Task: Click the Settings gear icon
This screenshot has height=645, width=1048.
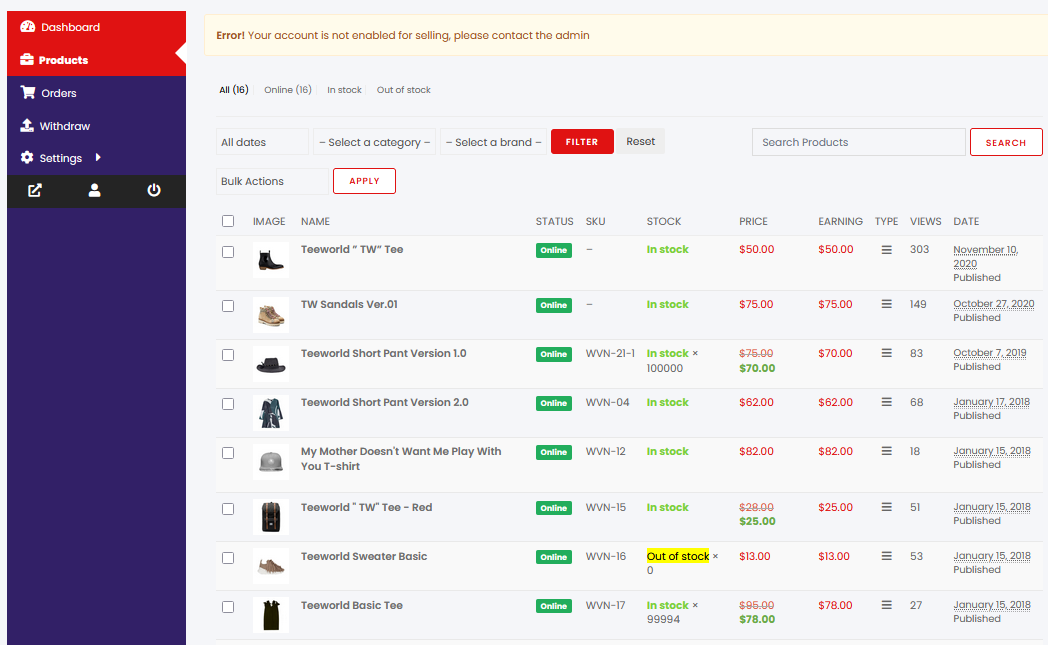Action: click(x=27, y=158)
